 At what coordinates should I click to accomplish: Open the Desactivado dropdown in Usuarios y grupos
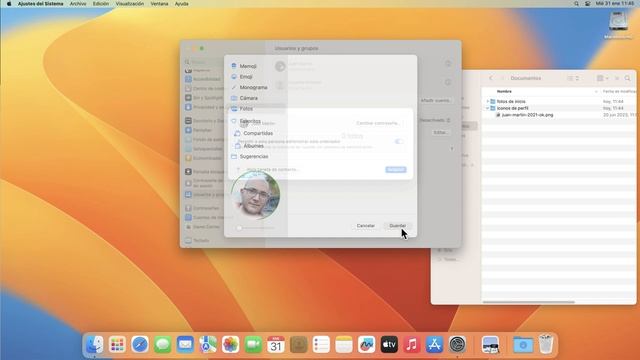click(435, 120)
